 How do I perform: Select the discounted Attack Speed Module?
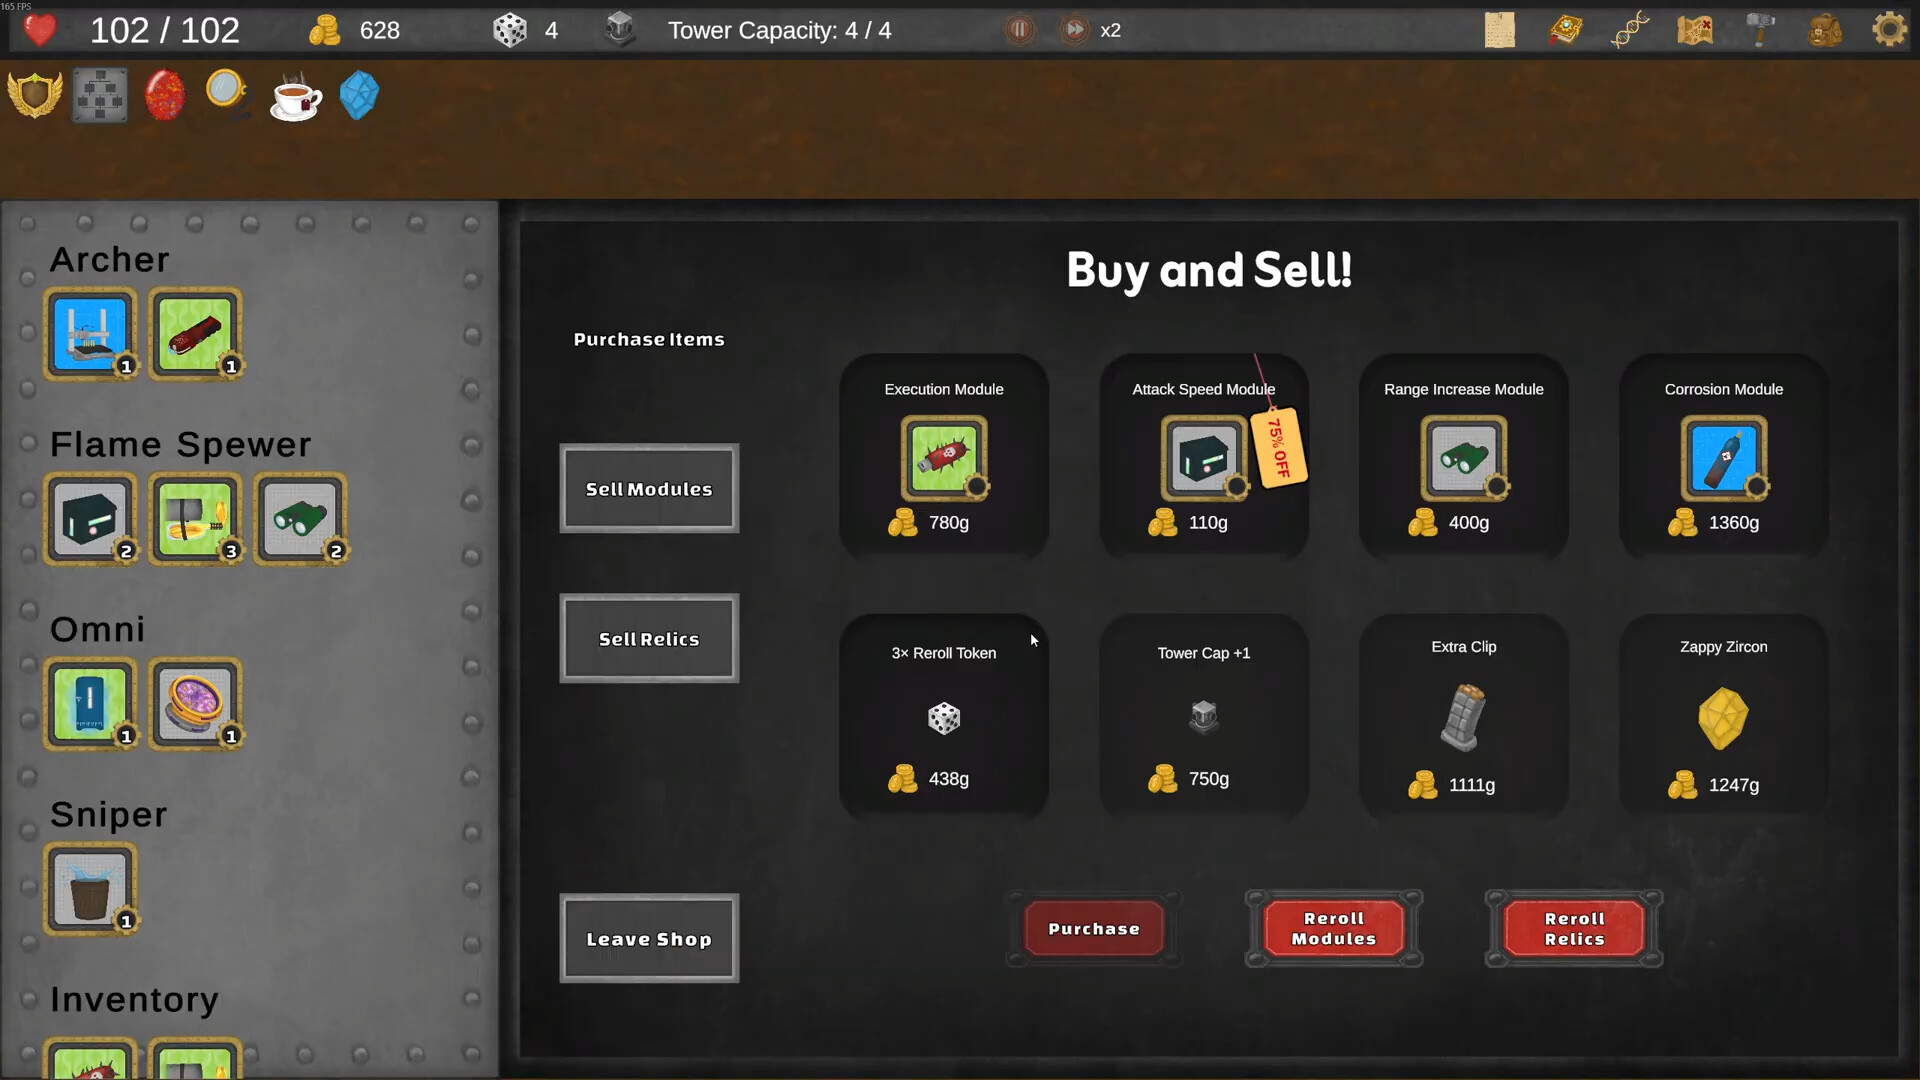[x=1204, y=457]
